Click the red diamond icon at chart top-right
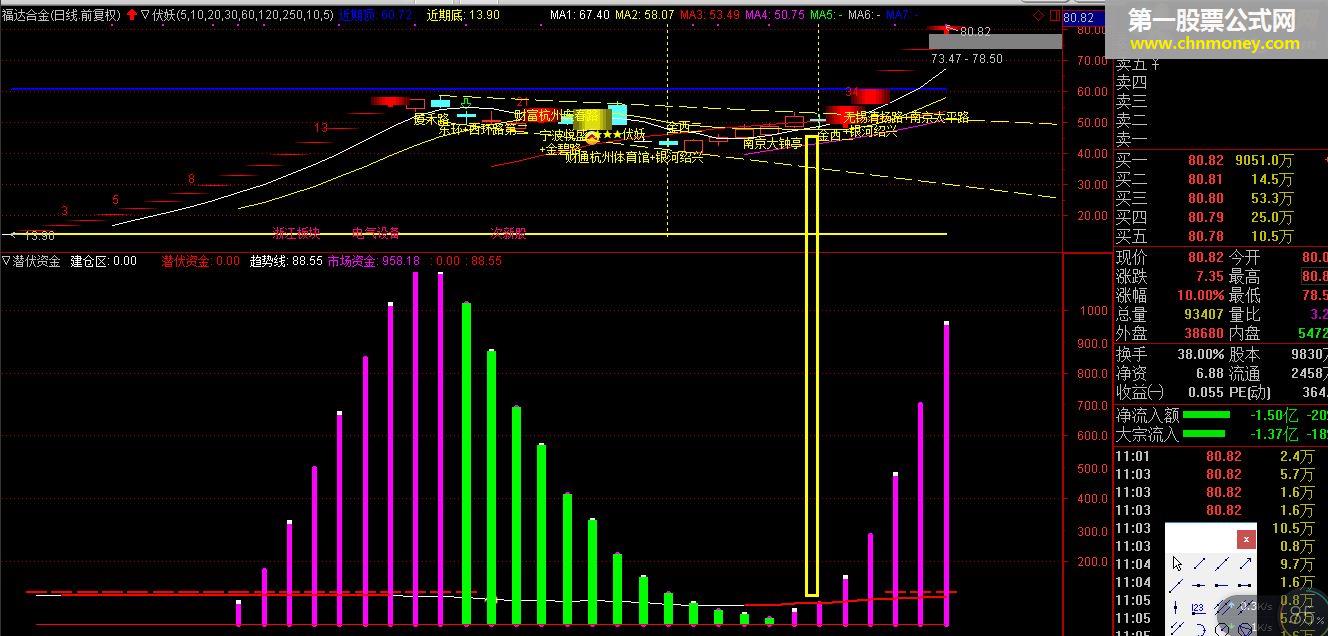Viewport: 1328px width, 636px height. (1038, 15)
